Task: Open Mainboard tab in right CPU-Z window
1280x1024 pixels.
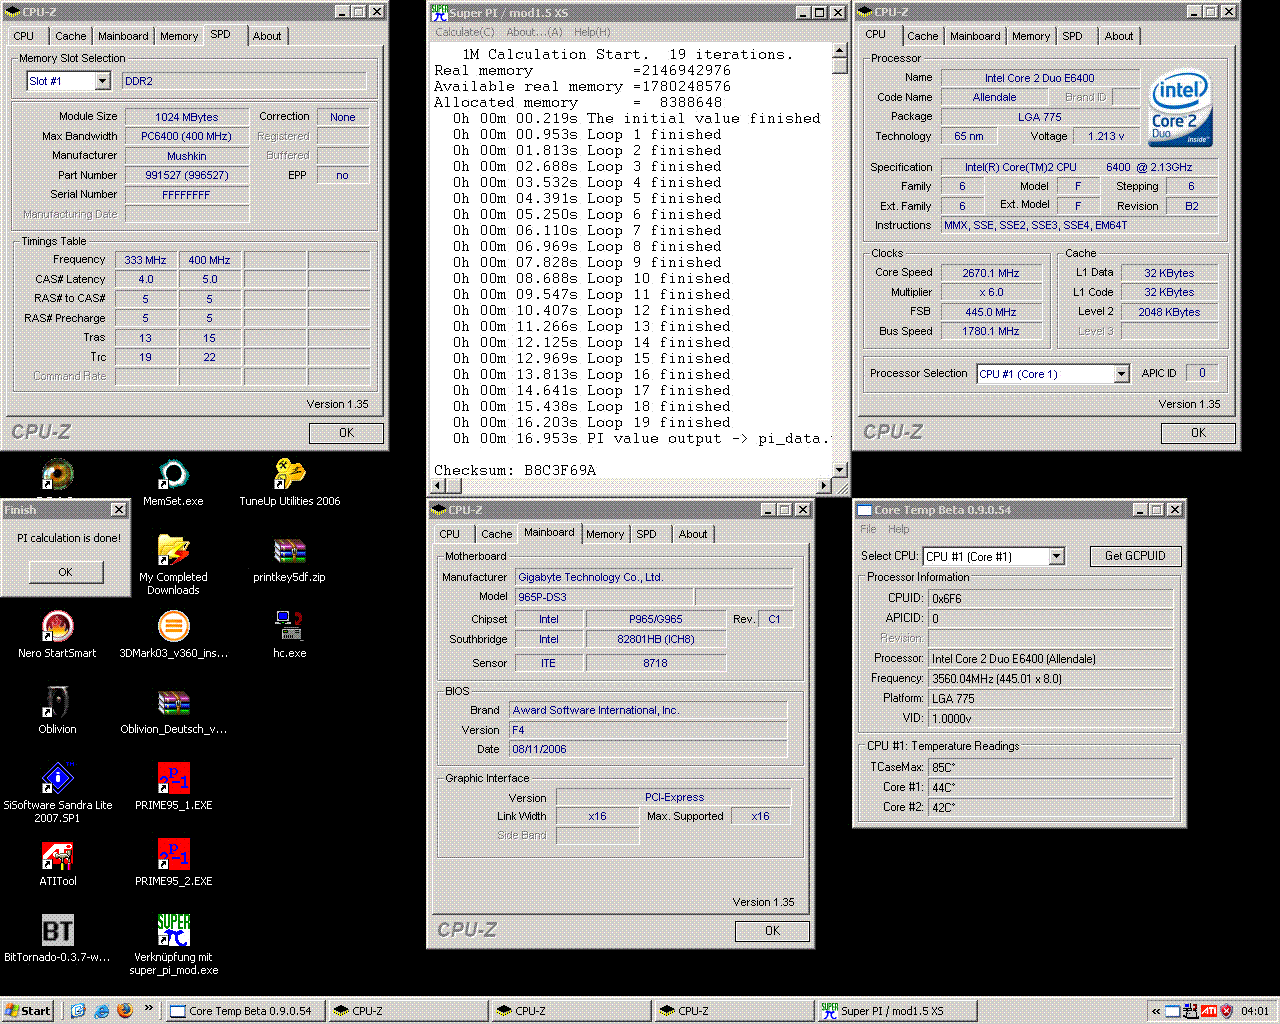Action: click(975, 36)
